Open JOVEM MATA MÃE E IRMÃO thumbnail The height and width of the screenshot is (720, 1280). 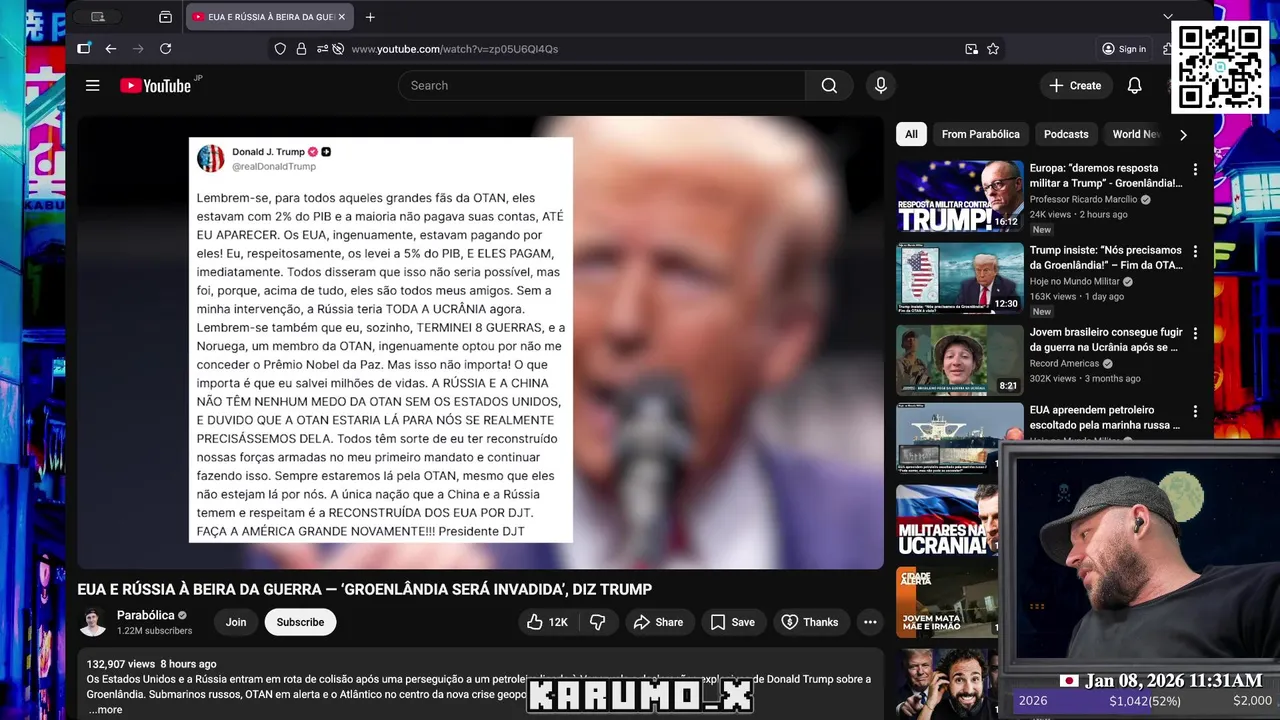947,602
